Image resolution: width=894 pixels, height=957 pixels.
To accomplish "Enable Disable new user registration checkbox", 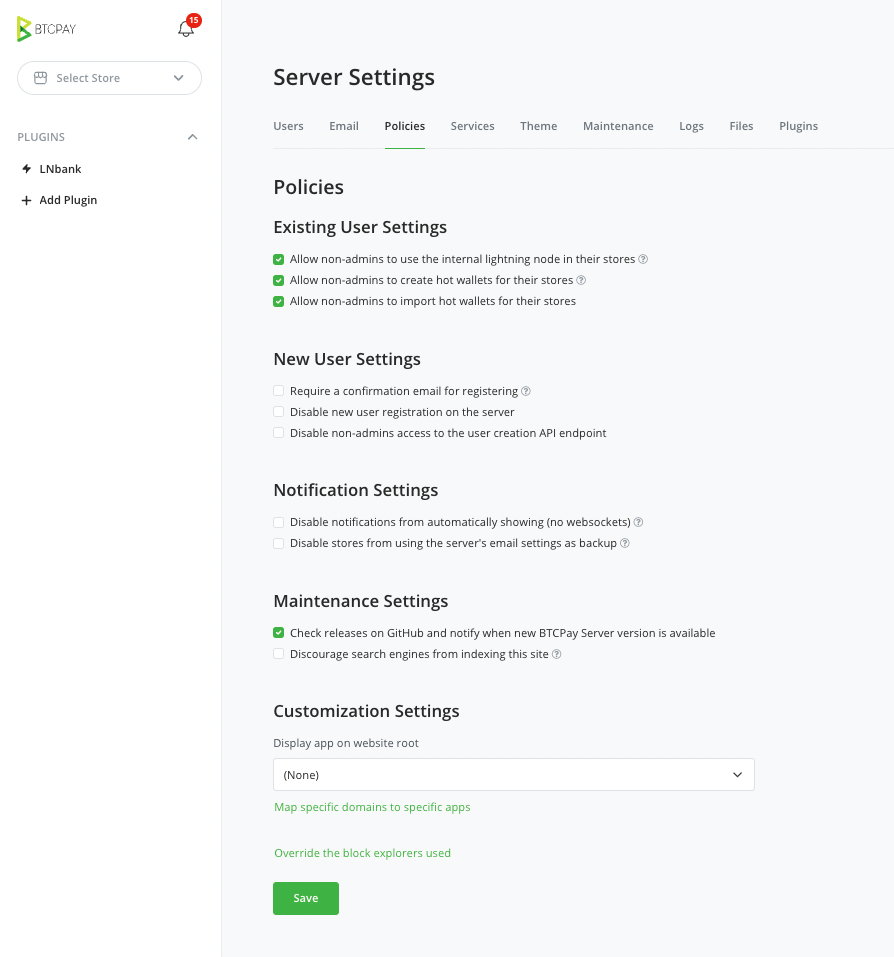I will [278, 412].
